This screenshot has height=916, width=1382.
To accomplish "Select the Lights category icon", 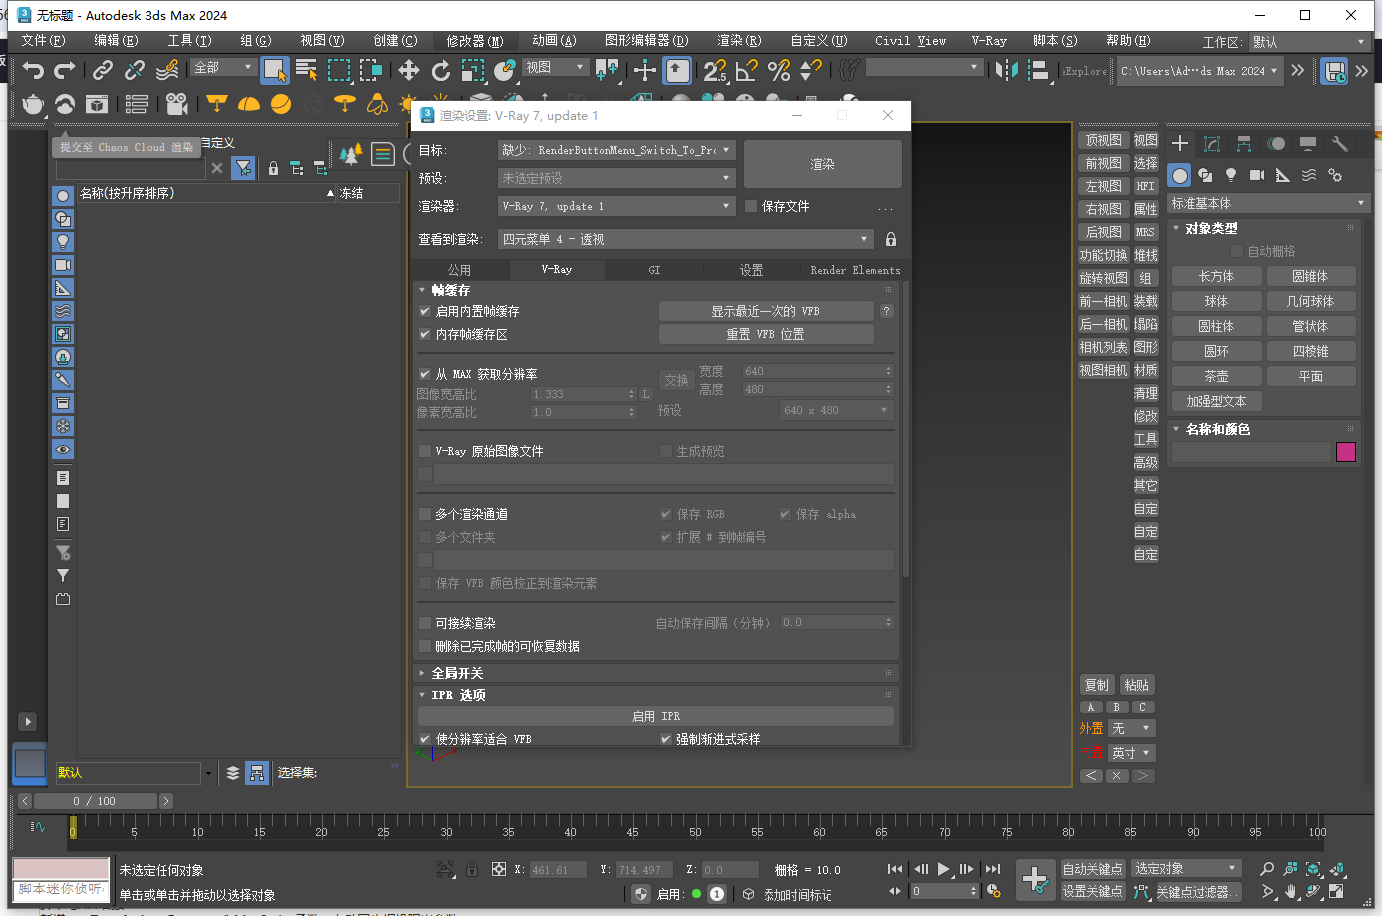I will click(x=1231, y=175).
